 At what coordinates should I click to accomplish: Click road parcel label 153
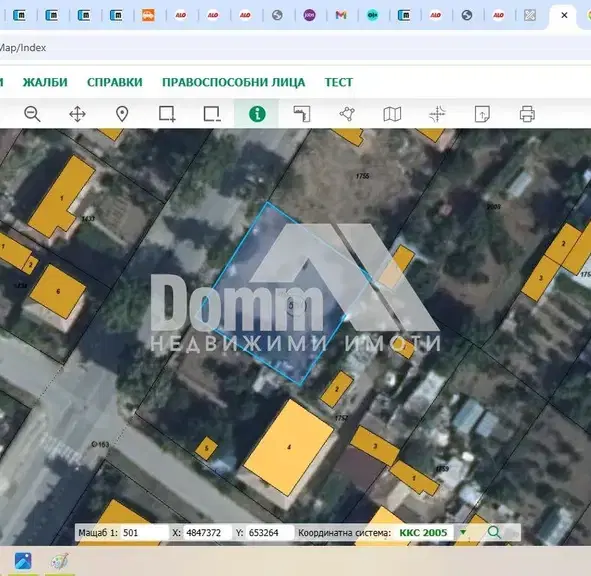[x=101, y=444]
